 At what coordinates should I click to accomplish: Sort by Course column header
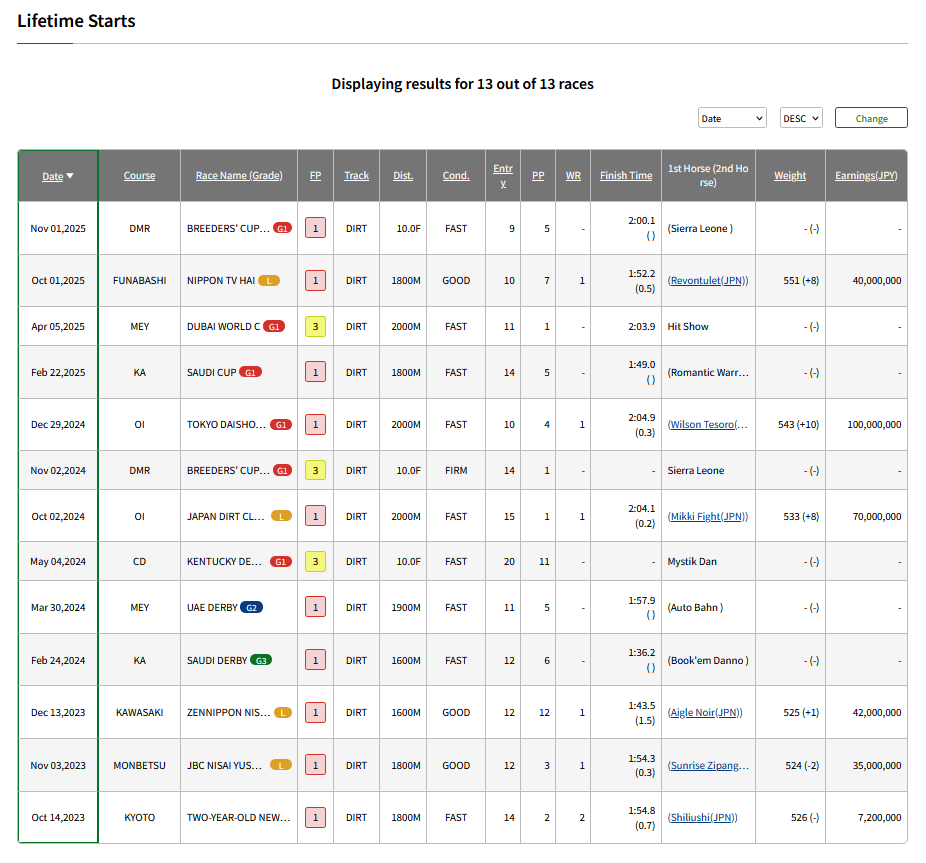(x=139, y=175)
